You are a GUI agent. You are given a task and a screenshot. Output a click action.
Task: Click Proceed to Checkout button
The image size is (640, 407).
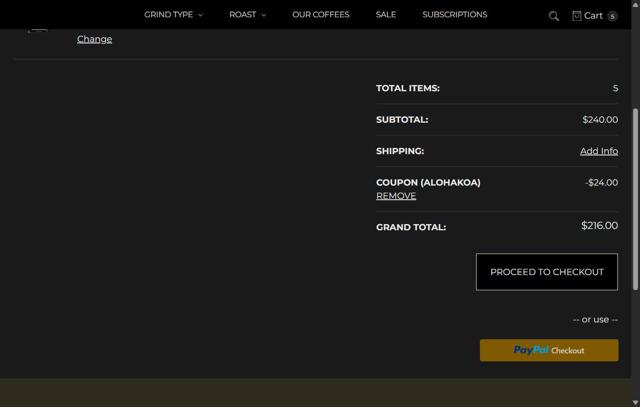point(547,272)
